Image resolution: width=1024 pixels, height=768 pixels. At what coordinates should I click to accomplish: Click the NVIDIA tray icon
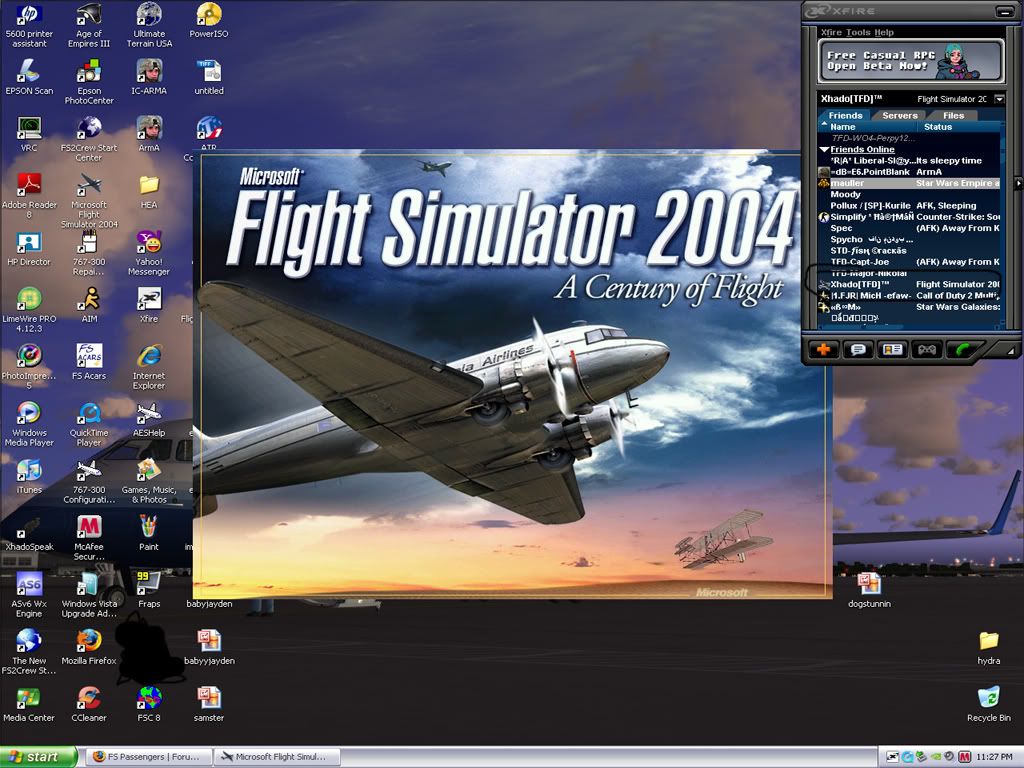click(x=936, y=757)
